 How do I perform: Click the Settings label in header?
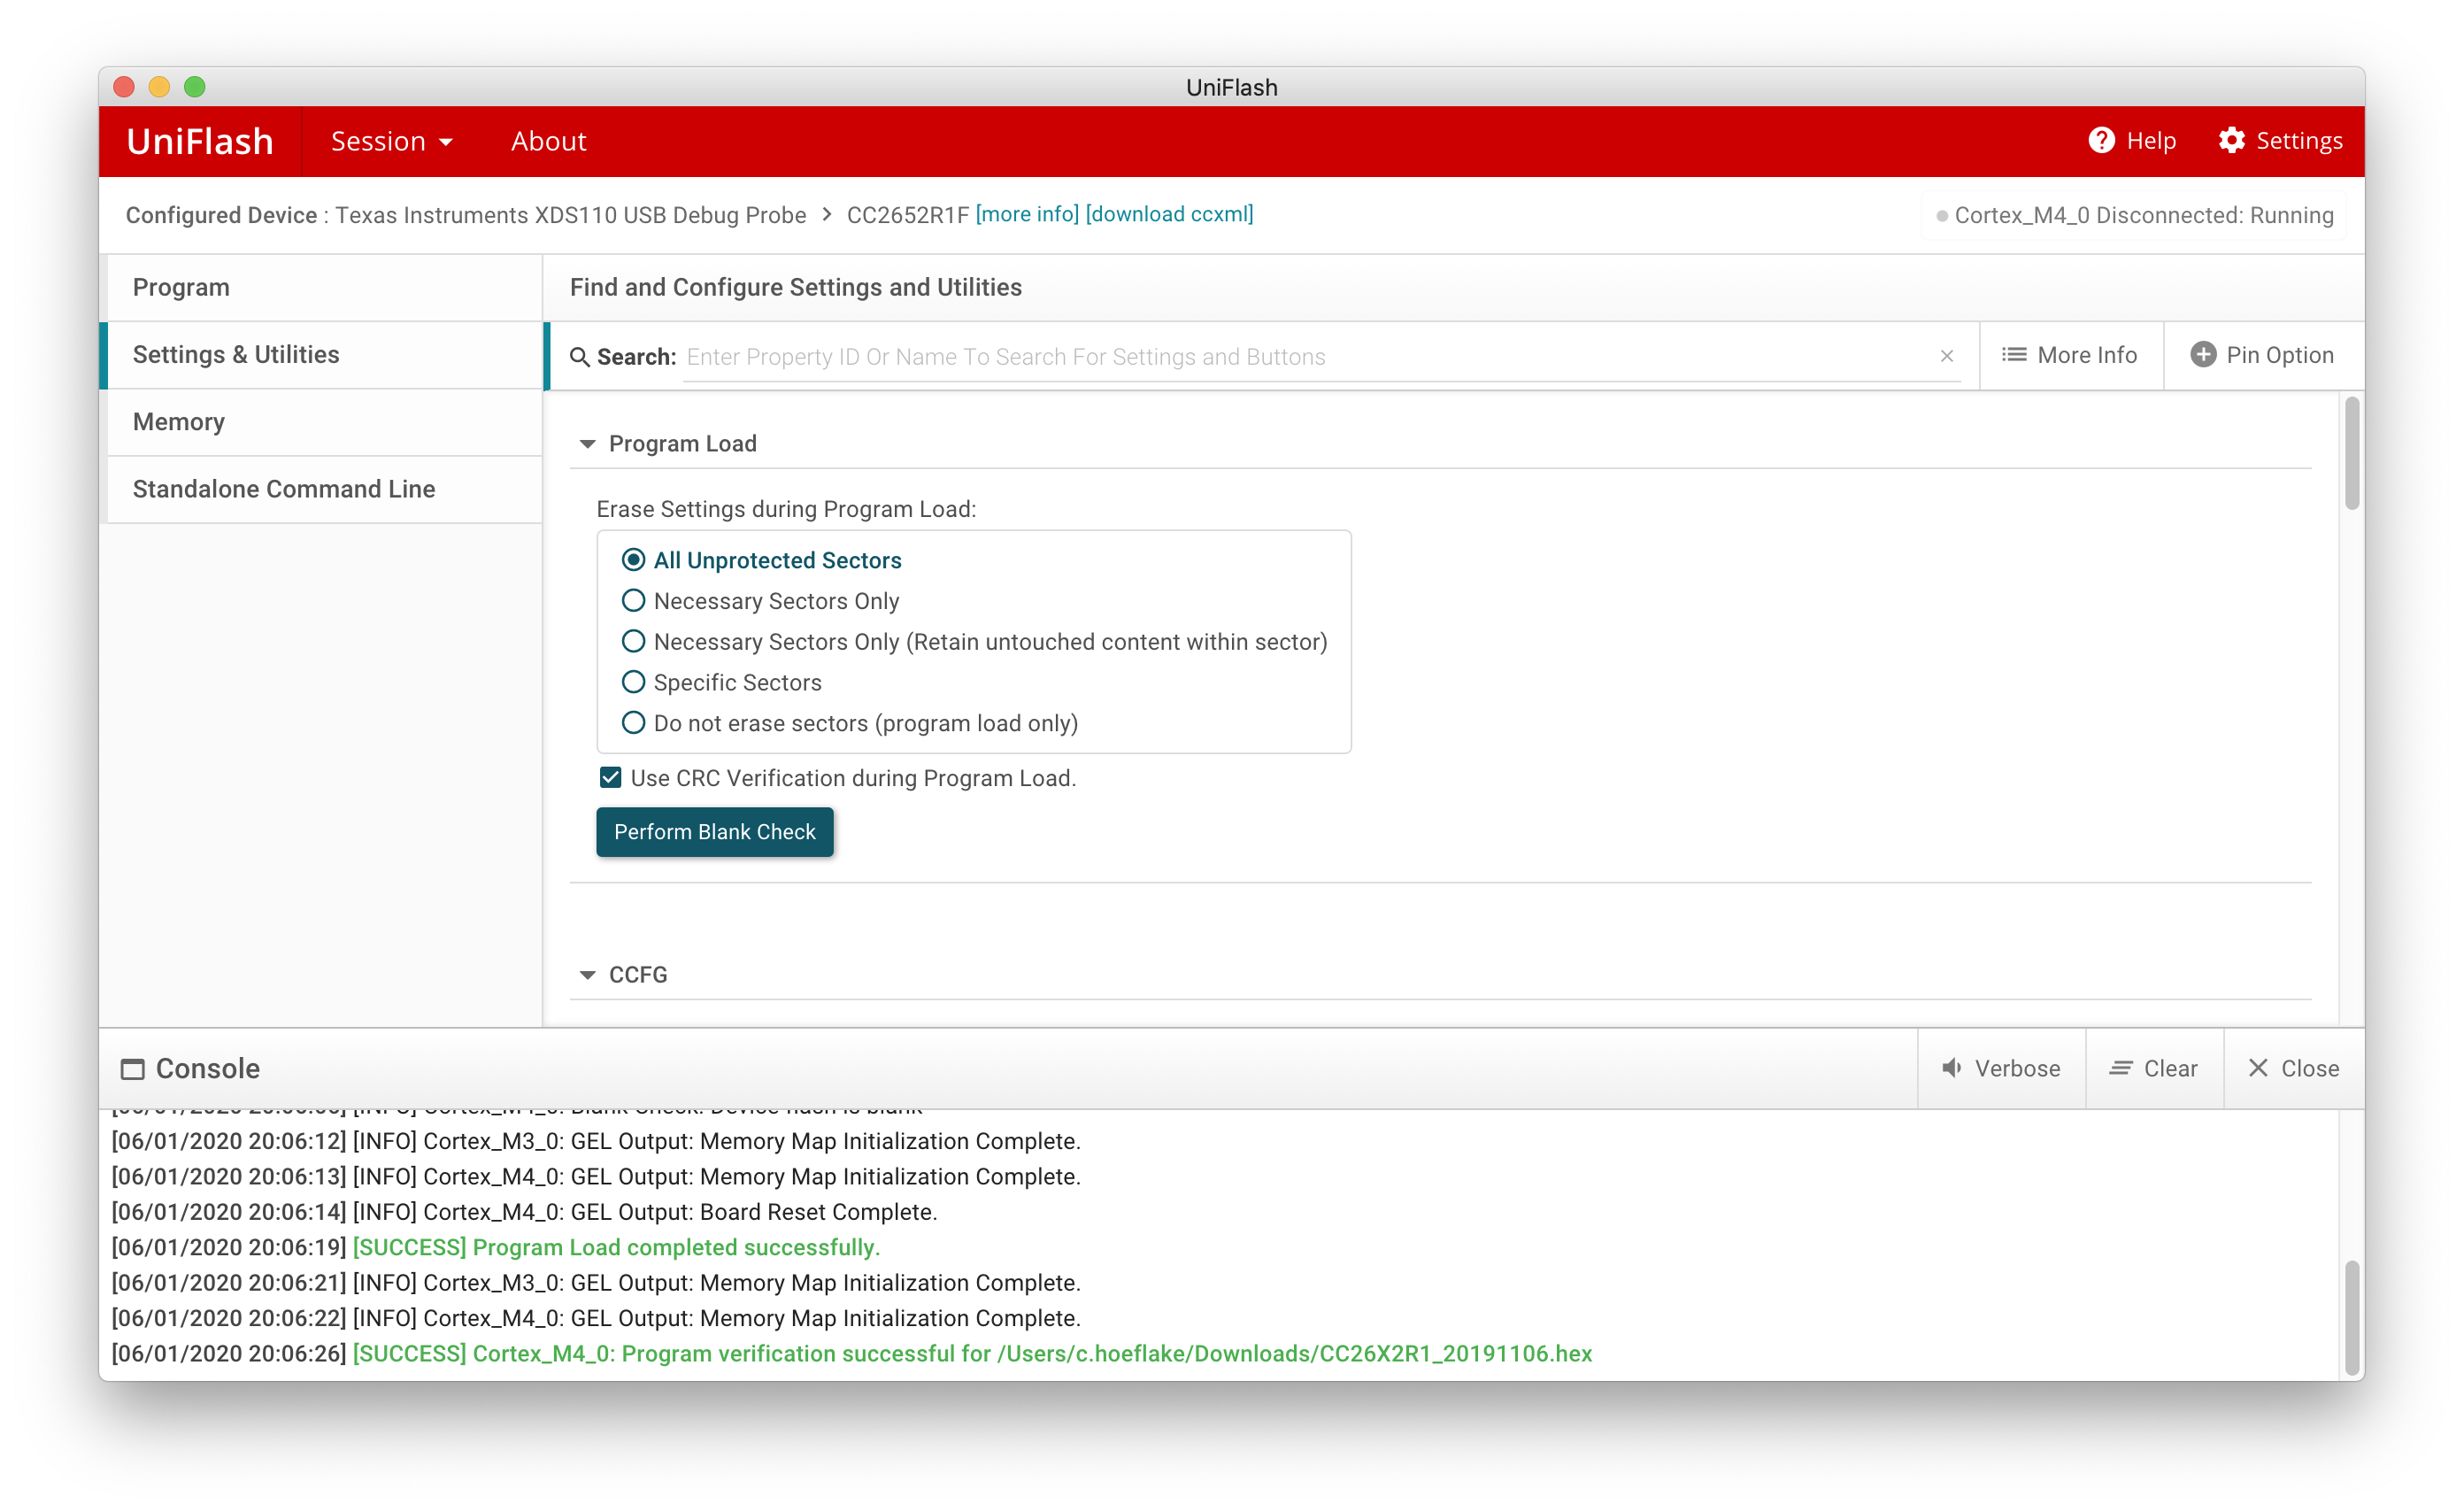[2299, 141]
